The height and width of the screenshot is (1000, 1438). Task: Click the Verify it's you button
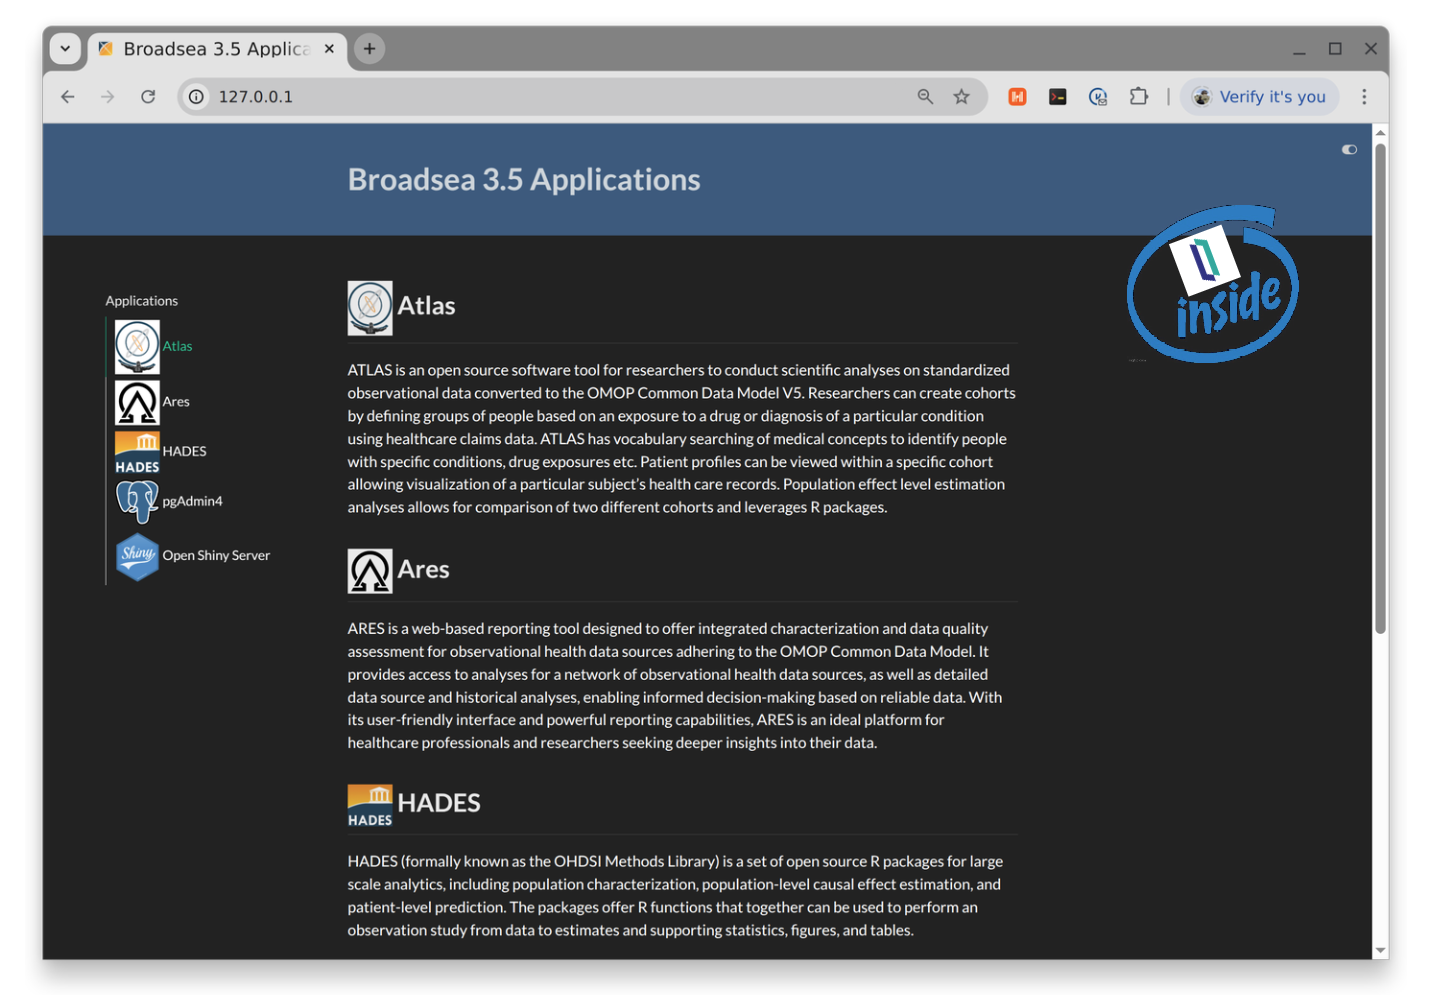point(1259,97)
